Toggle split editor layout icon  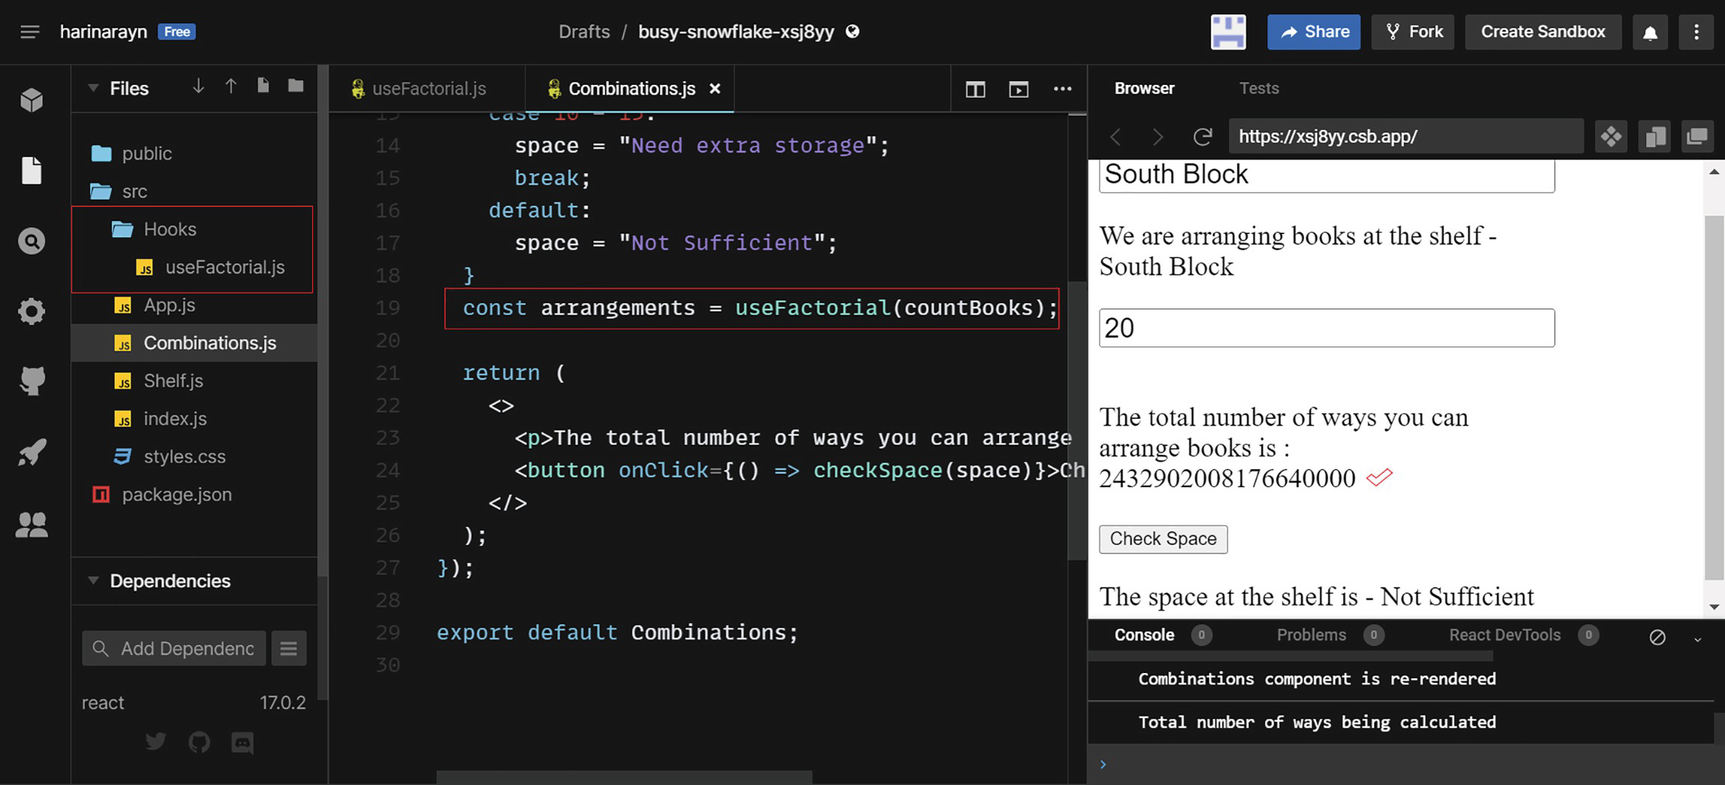975,89
